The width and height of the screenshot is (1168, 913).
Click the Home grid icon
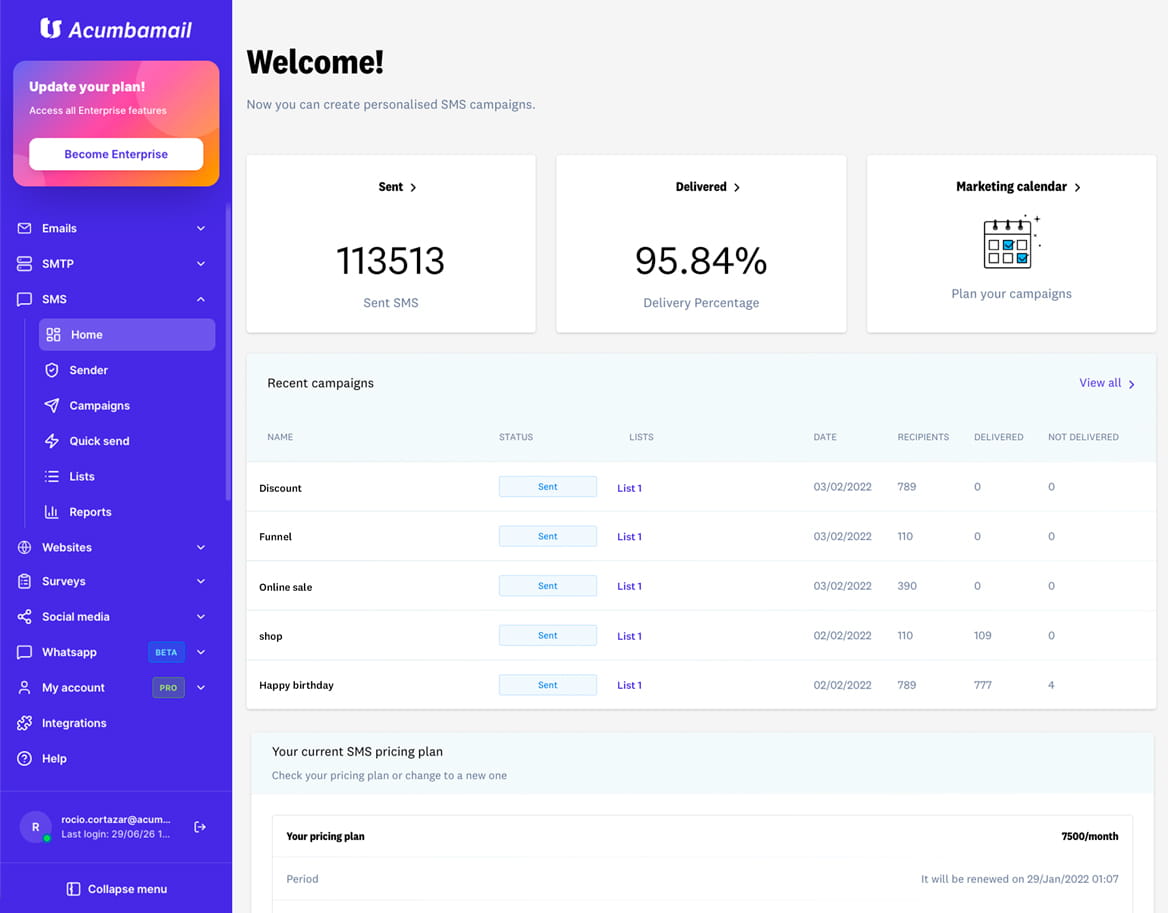coord(53,335)
